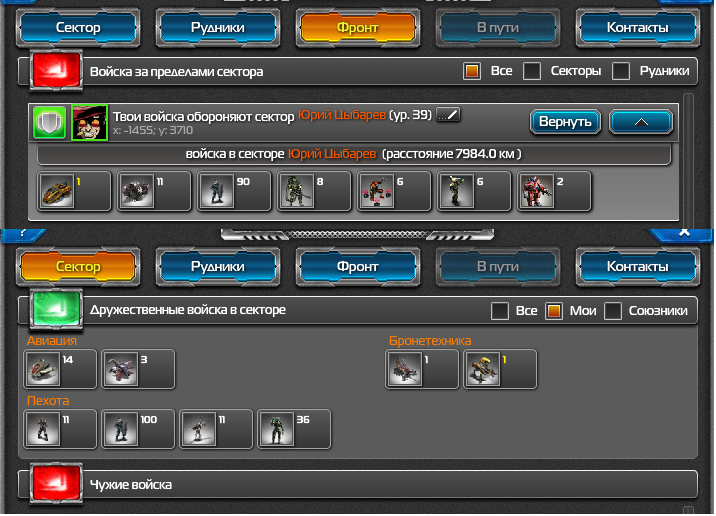Image resolution: width=716 pixels, height=516 pixels.
Task: Select the Бронетехника unit with yellow count 1
Action: tap(500, 369)
